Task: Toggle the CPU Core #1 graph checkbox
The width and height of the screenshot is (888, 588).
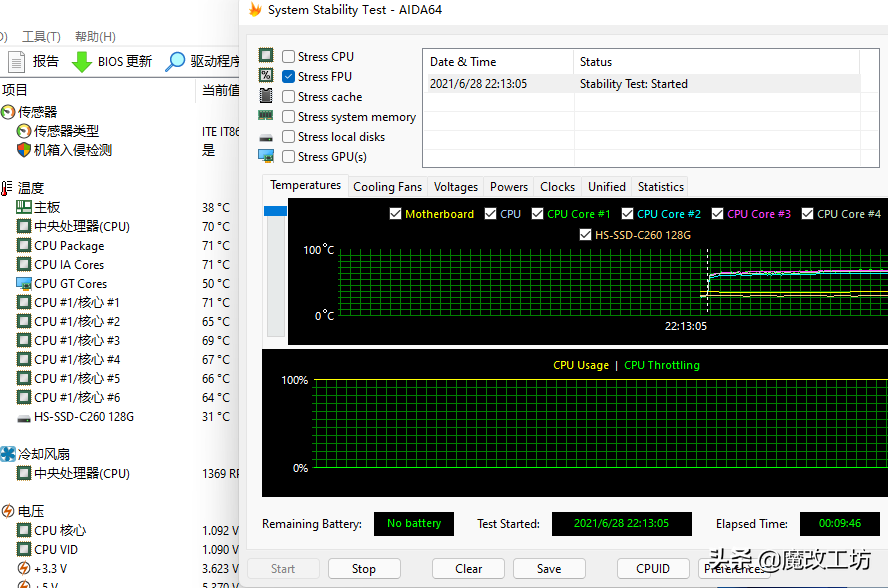Action: click(x=537, y=214)
